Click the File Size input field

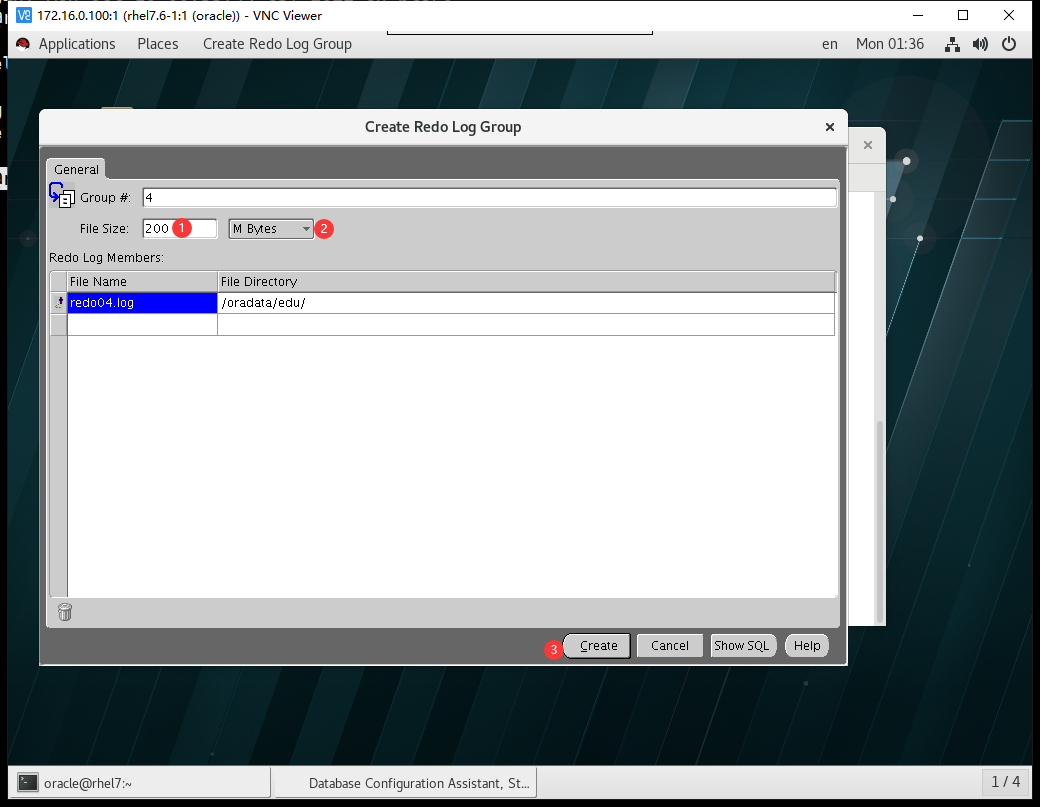click(x=180, y=229)
